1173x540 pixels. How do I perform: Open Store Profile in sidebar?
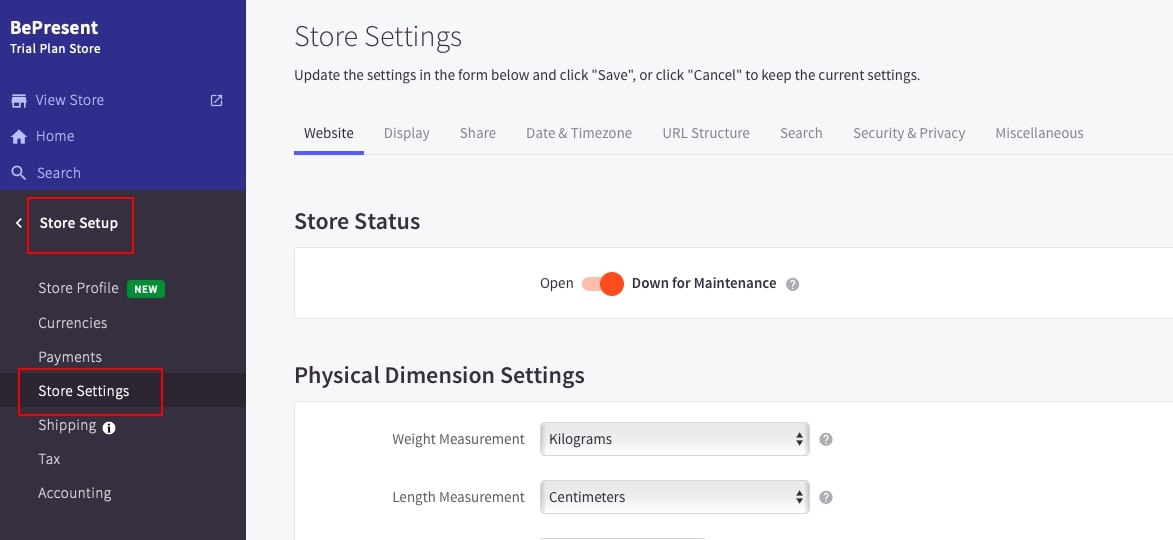coord(78,288)
